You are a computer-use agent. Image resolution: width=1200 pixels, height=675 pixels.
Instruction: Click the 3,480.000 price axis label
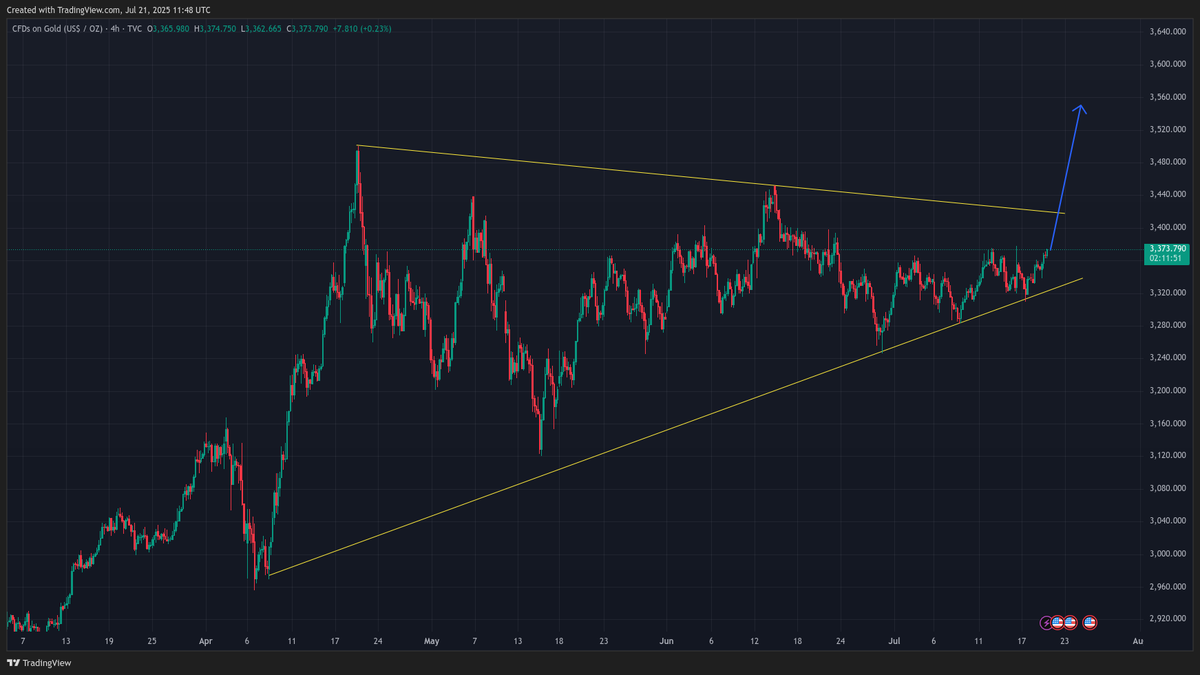point(1168,162)
